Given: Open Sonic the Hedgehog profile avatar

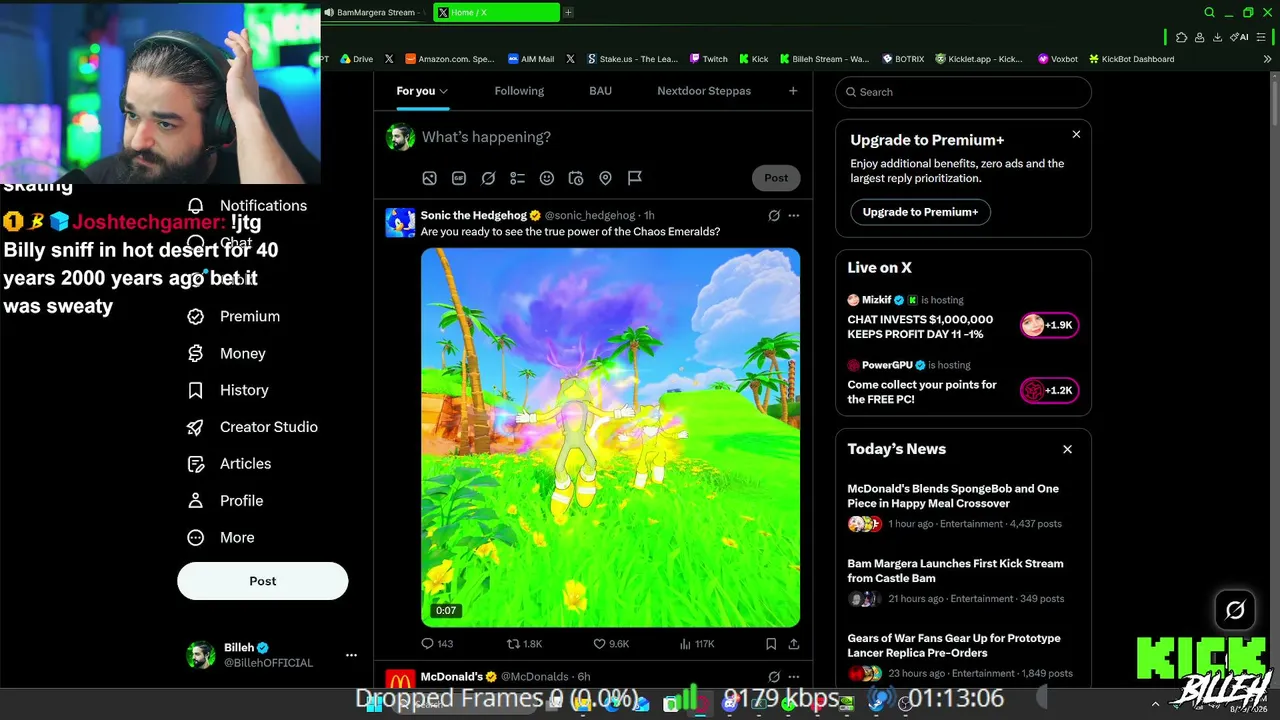Looking at the screenshot, I should (400, 222).
